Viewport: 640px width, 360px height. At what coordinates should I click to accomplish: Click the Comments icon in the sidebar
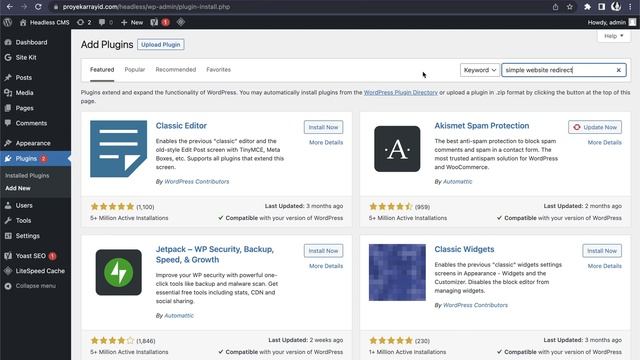coord(8,123)
